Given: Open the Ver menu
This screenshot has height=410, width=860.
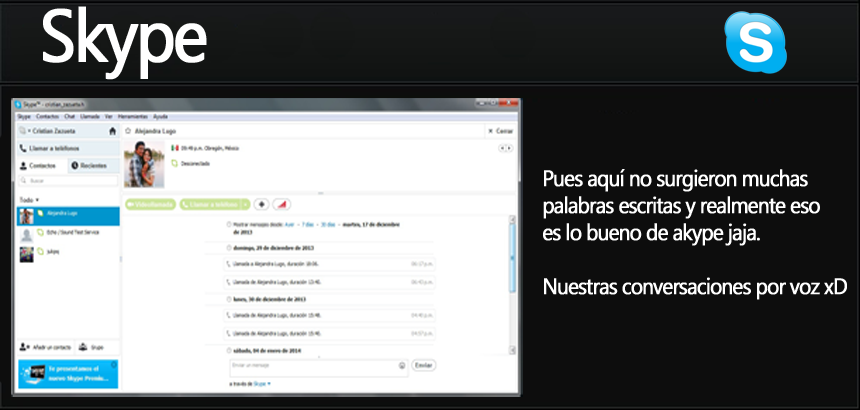Looking at the screenshot, I should pos(109,117).
